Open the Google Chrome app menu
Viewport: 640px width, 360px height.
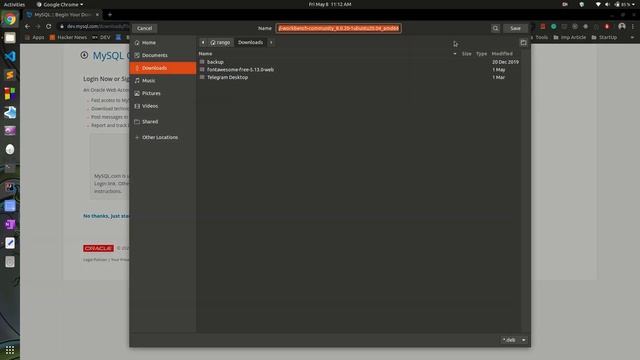pyautogui.click(x=60, y=4)
